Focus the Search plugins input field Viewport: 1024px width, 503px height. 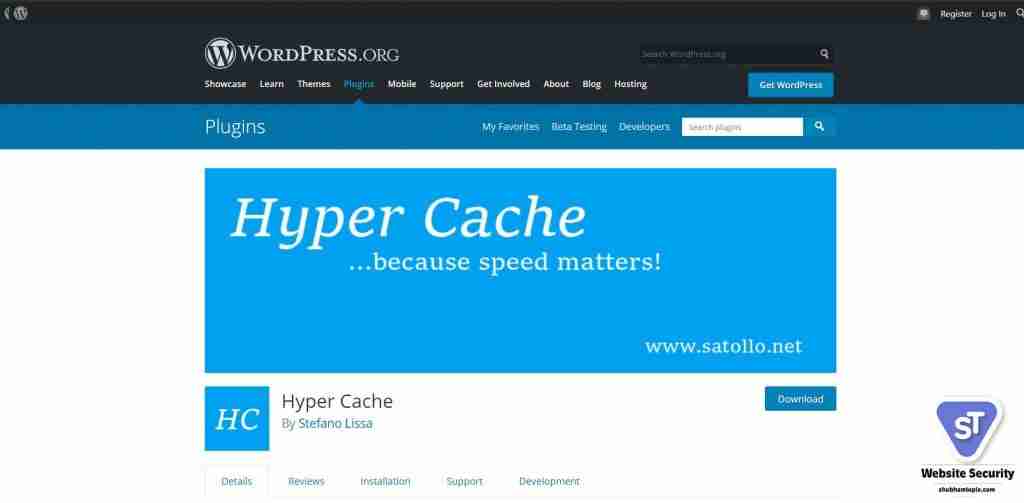(x=743, y=127)
